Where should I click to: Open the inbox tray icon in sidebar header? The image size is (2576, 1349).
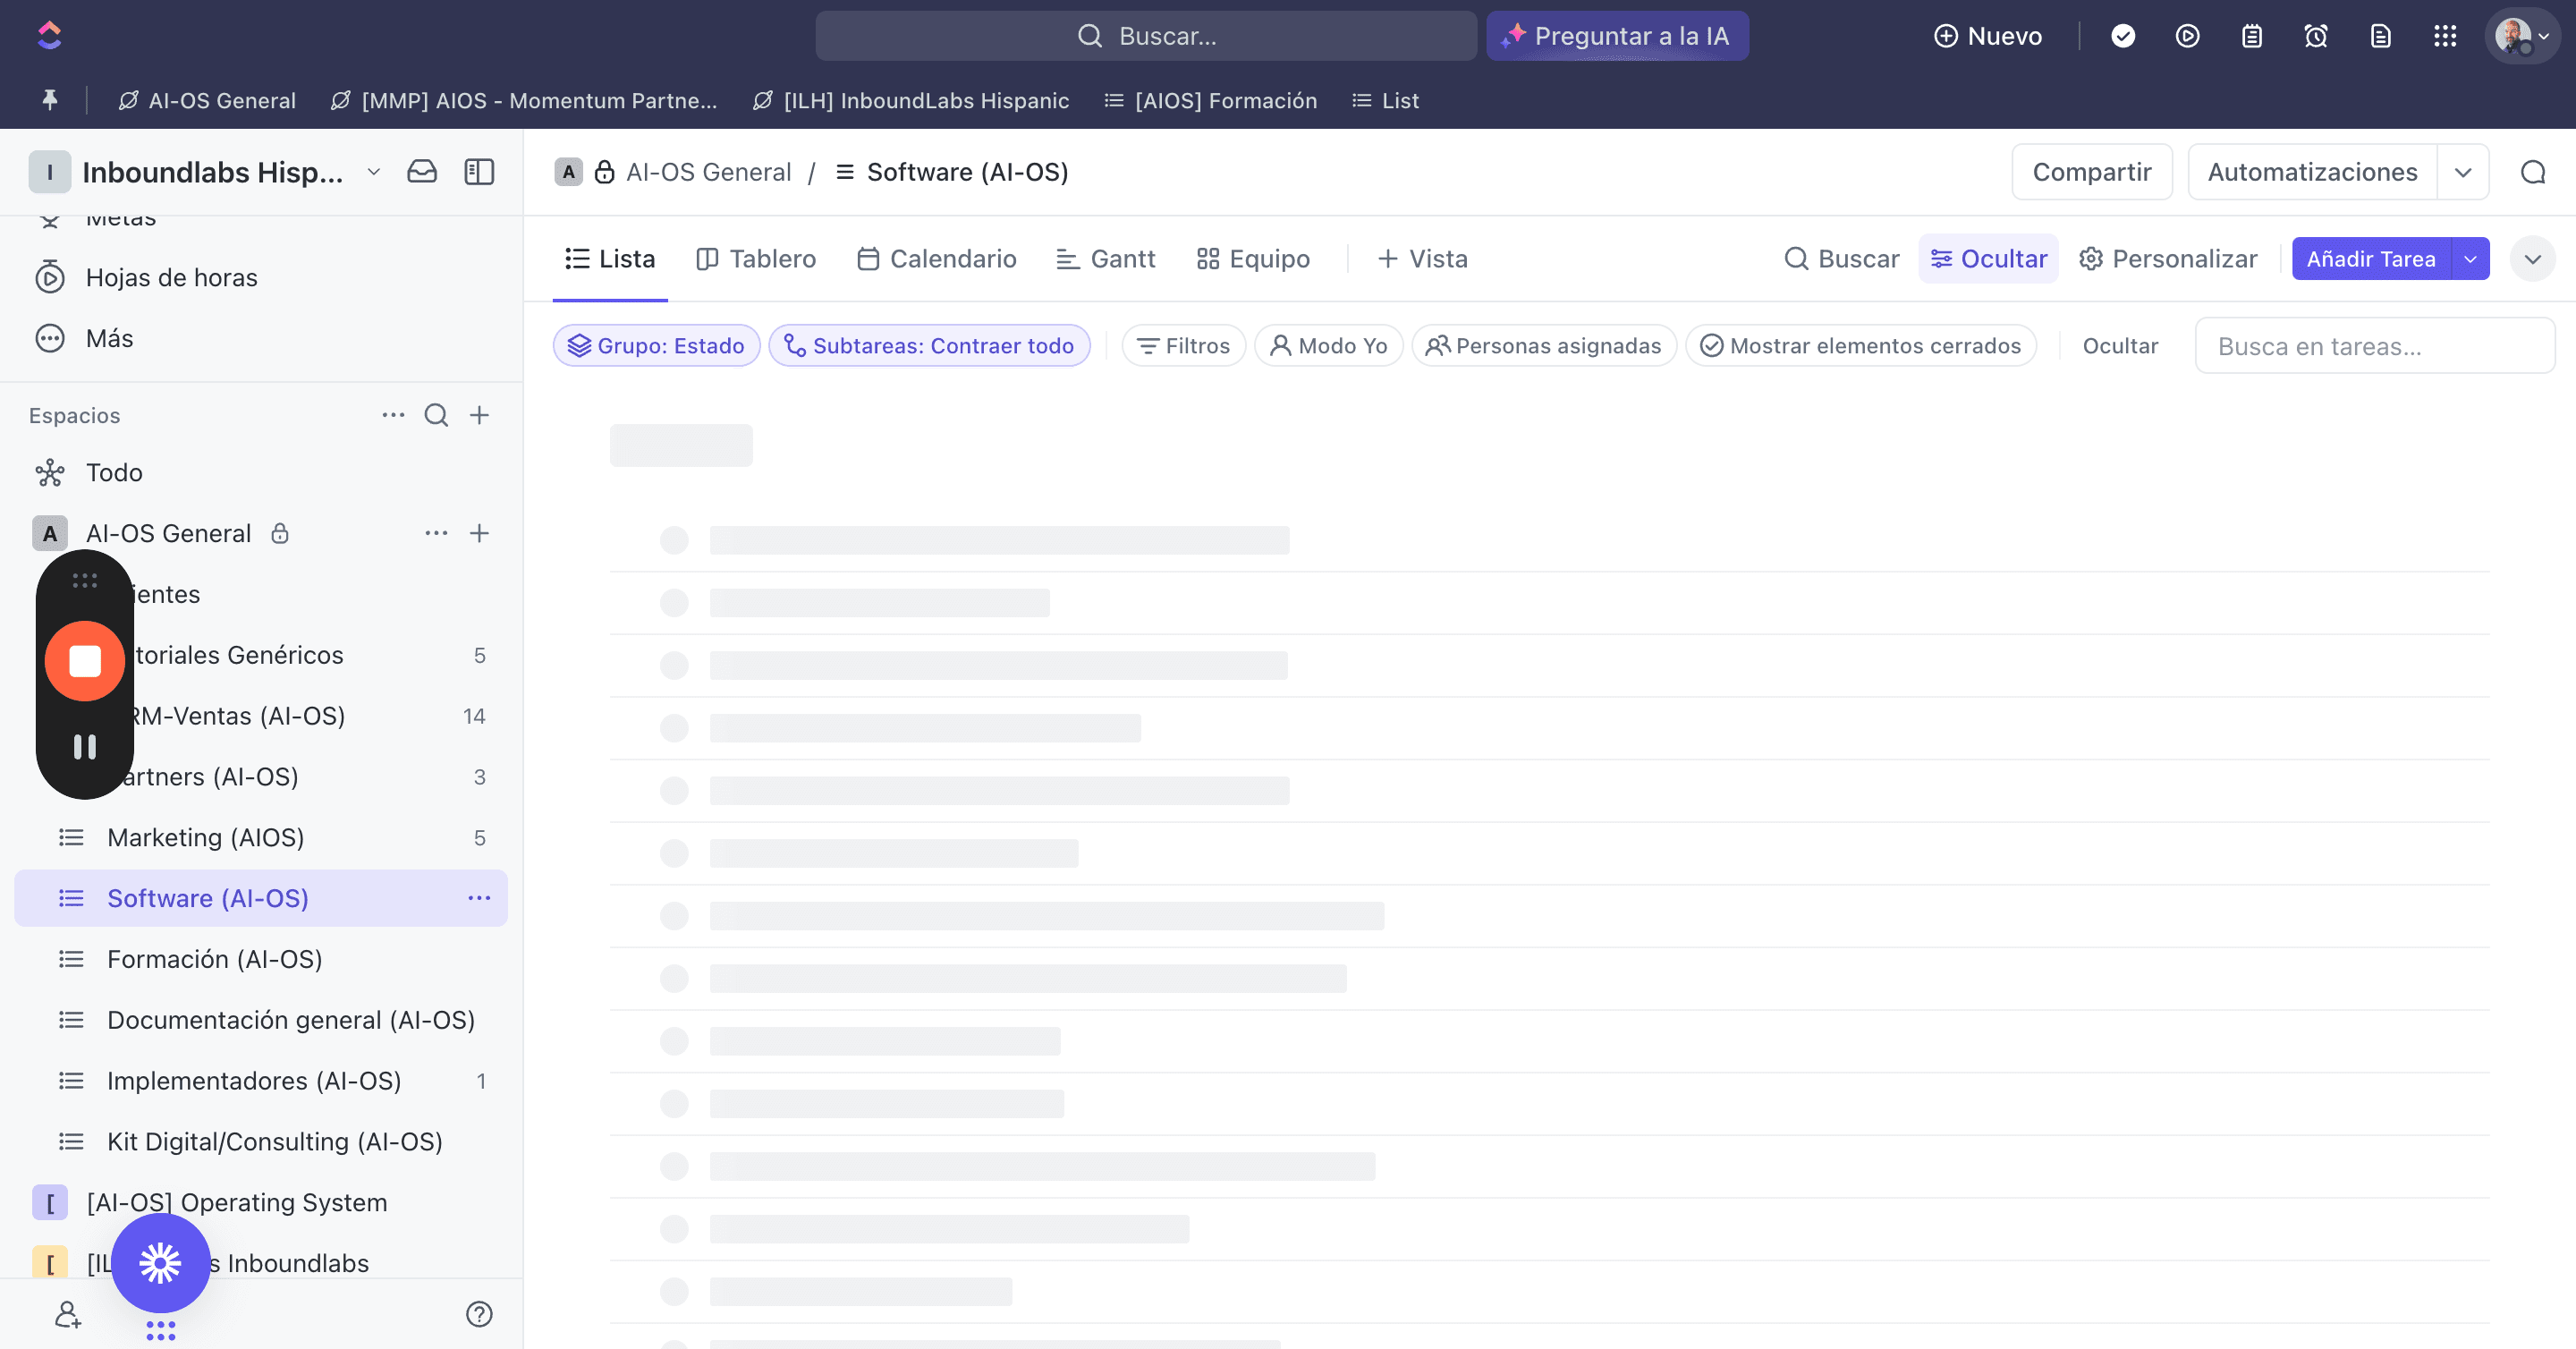(422, 172)
